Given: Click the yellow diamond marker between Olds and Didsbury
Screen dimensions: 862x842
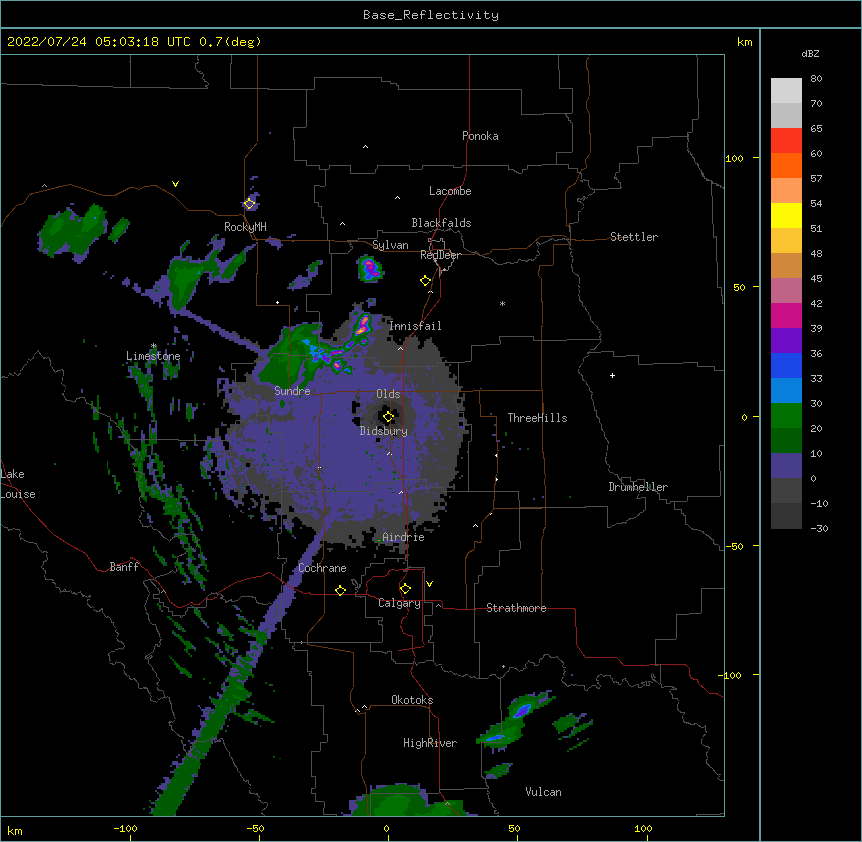Looking at the screenshot, I should pyautogui.click(x=388, y=417).
